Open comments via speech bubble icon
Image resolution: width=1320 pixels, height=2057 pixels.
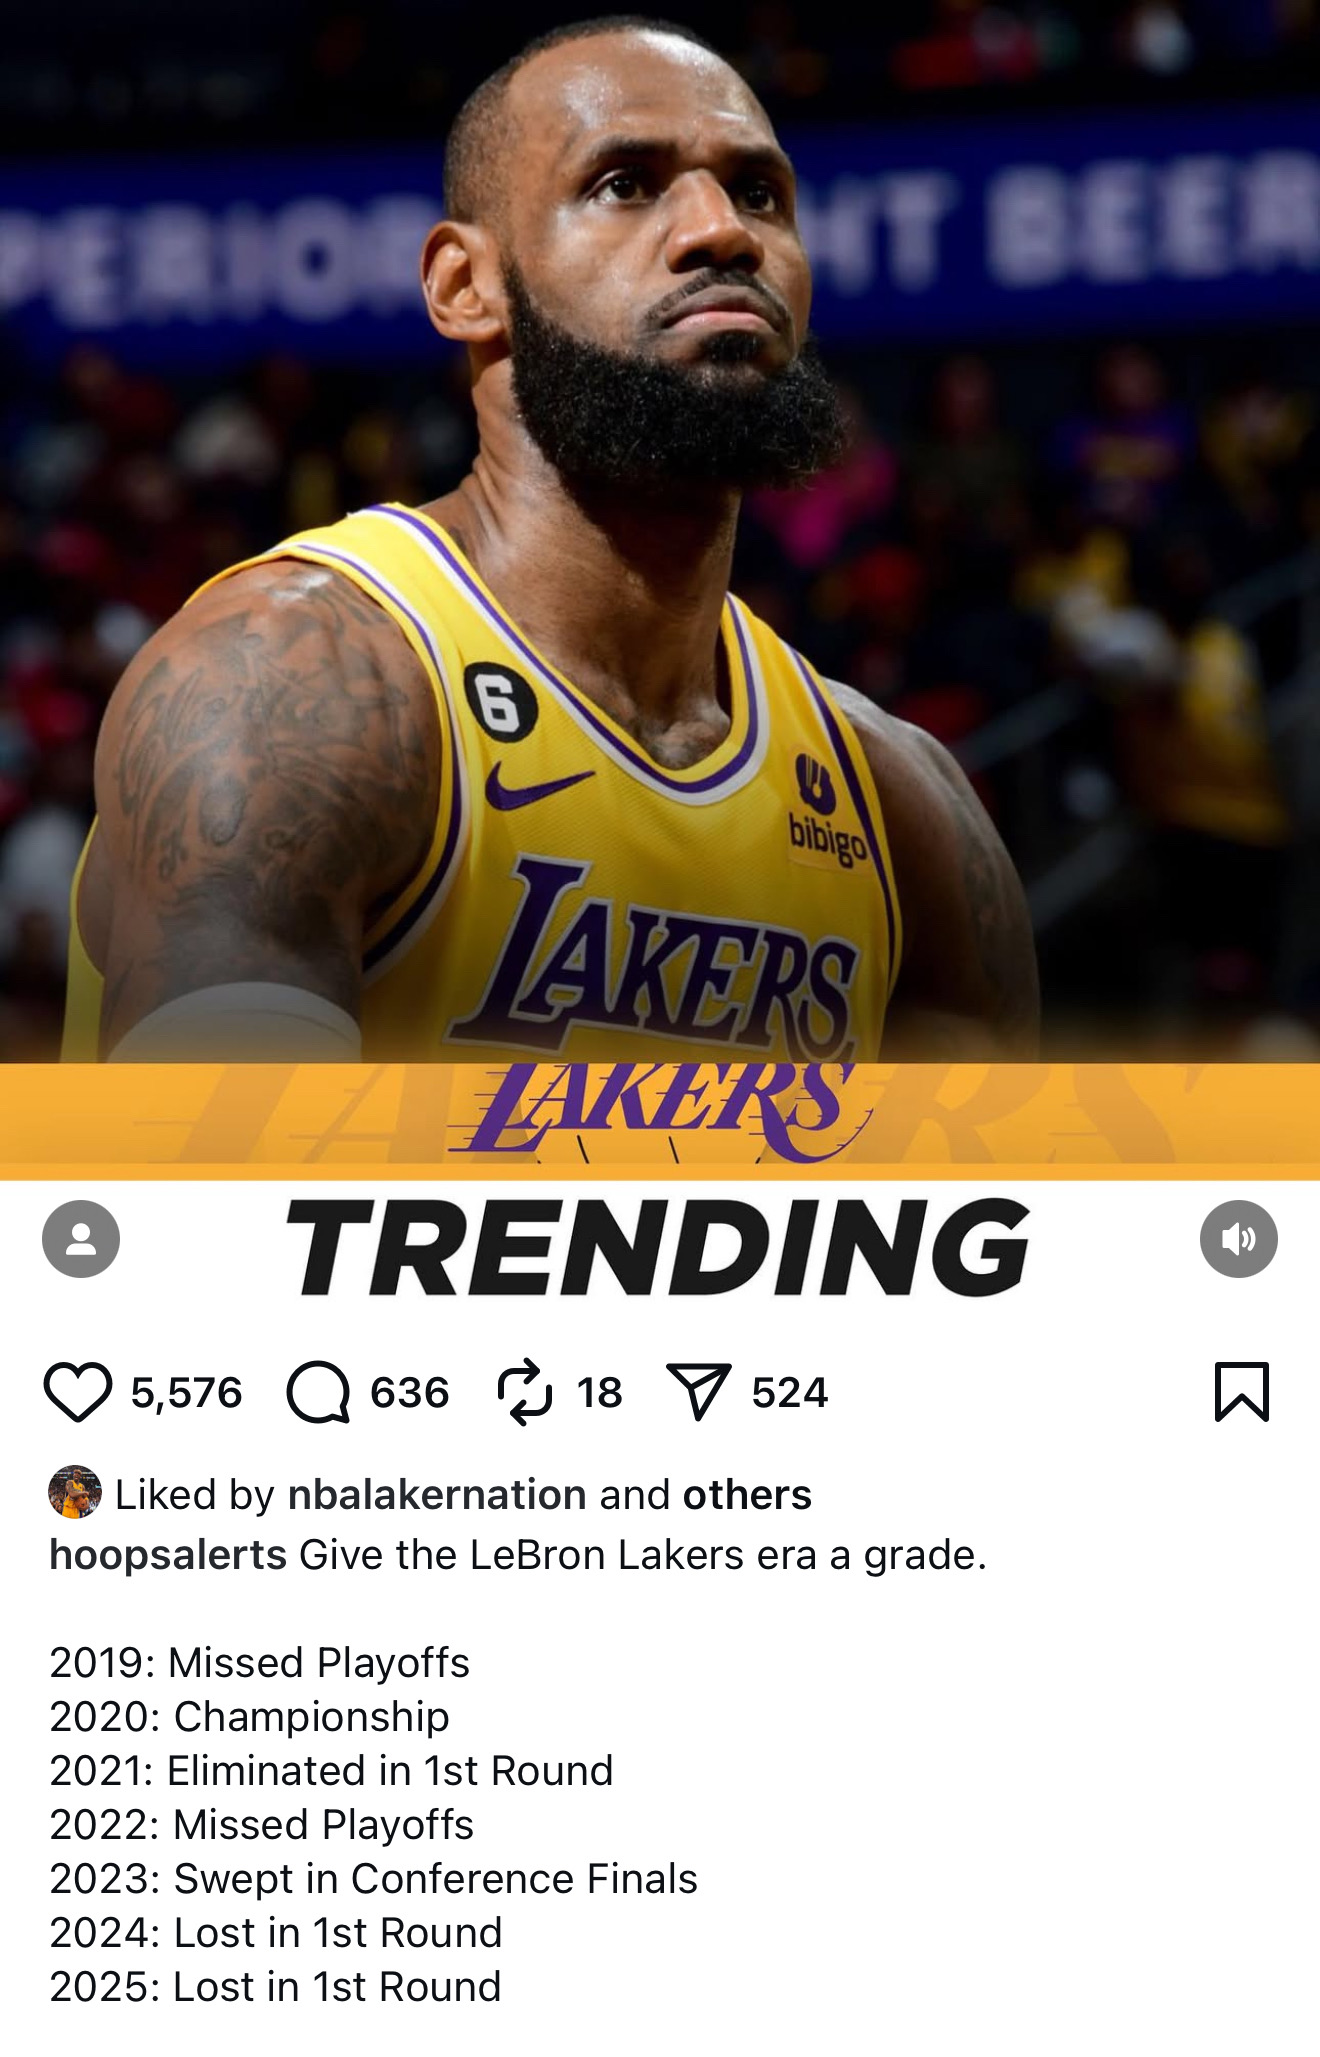coord(318,1392)
